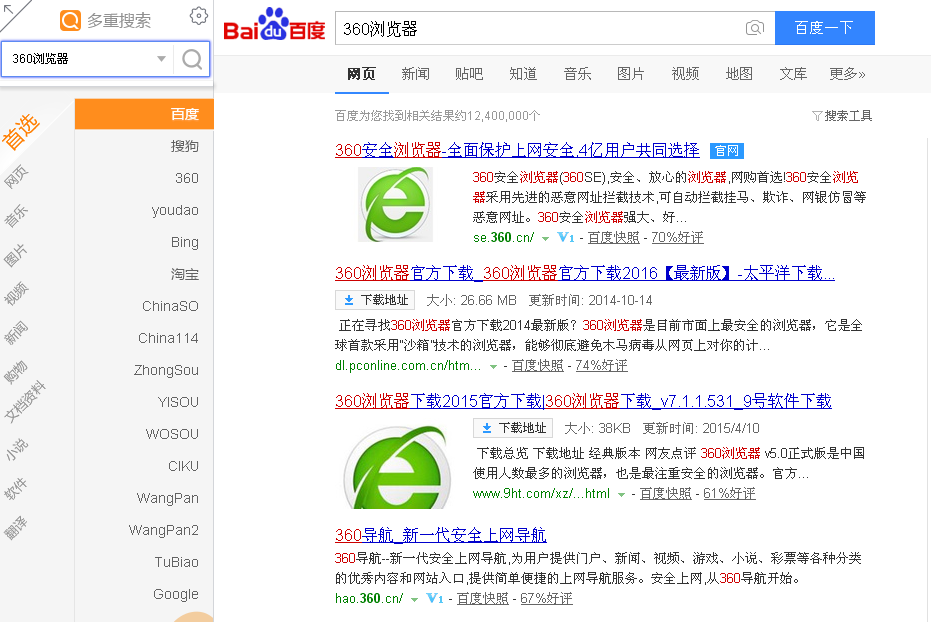Select 搜狗 engine in sidebar
The height and width of the screenshot is (622, 931).
144,146
